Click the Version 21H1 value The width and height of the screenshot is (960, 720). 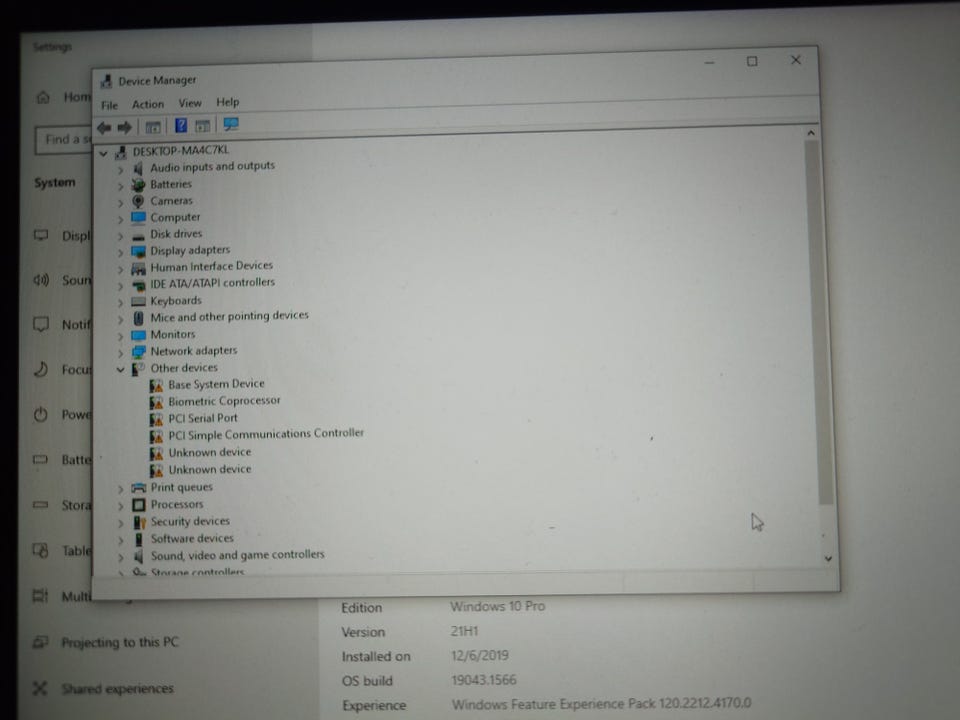464,631
